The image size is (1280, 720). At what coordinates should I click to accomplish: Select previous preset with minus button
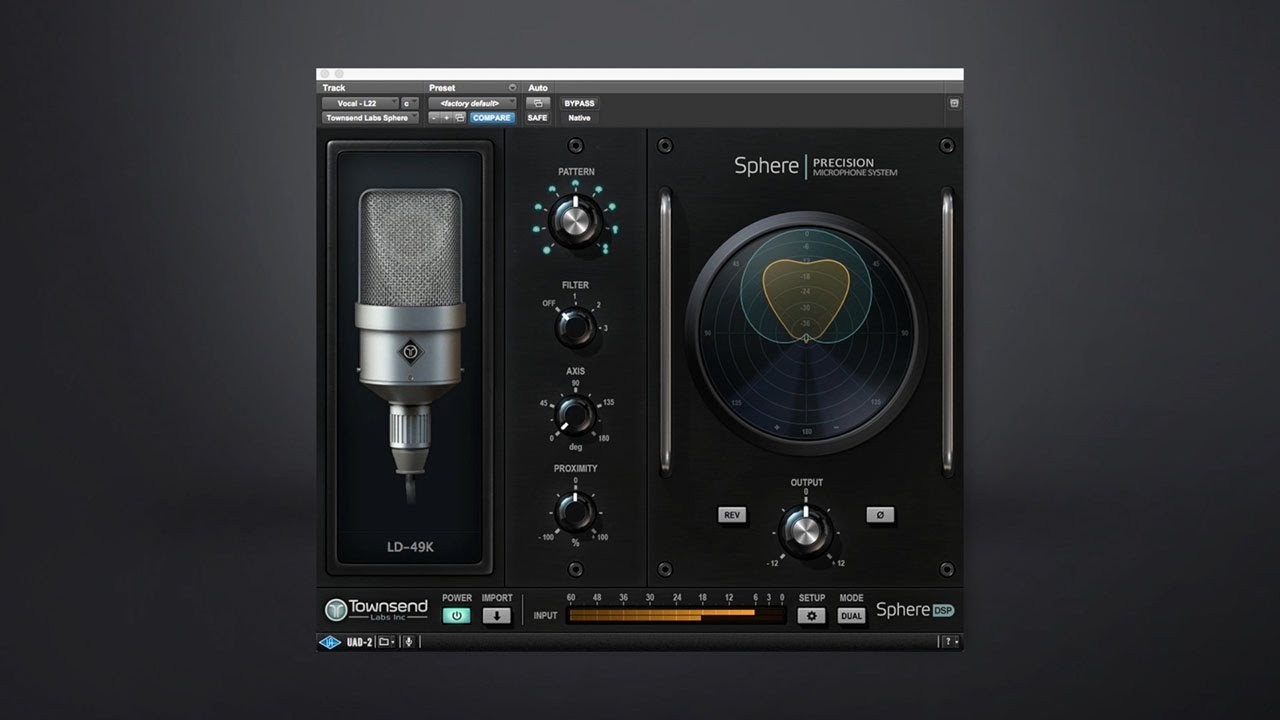[x=434, y=118]
